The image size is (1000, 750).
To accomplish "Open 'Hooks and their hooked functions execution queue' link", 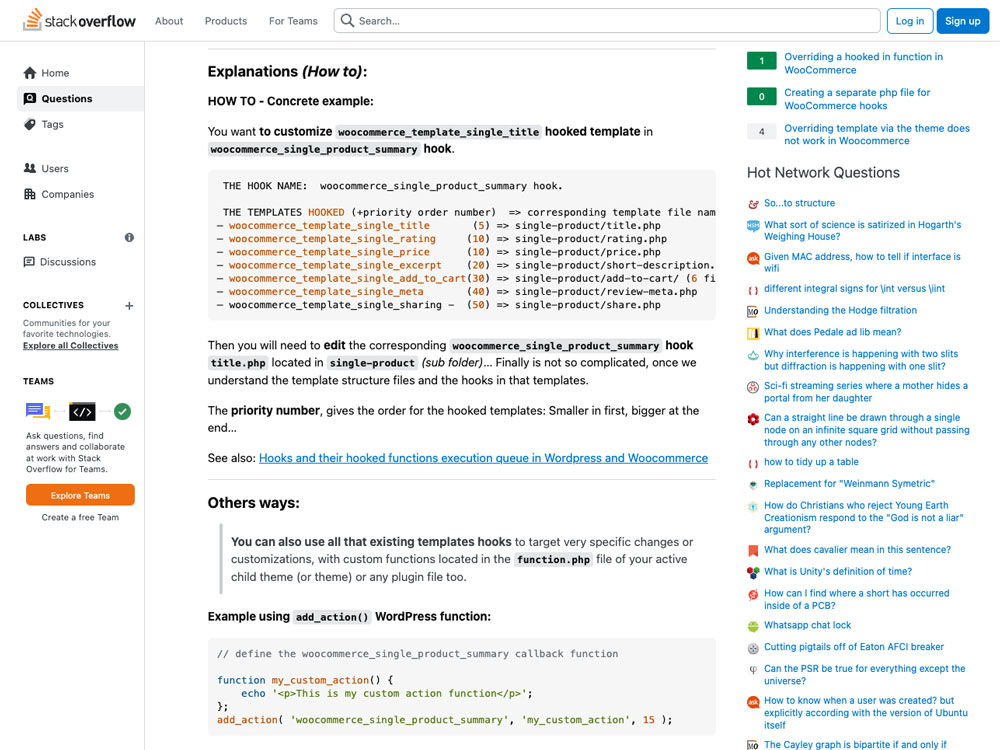I will pos(483,458).
